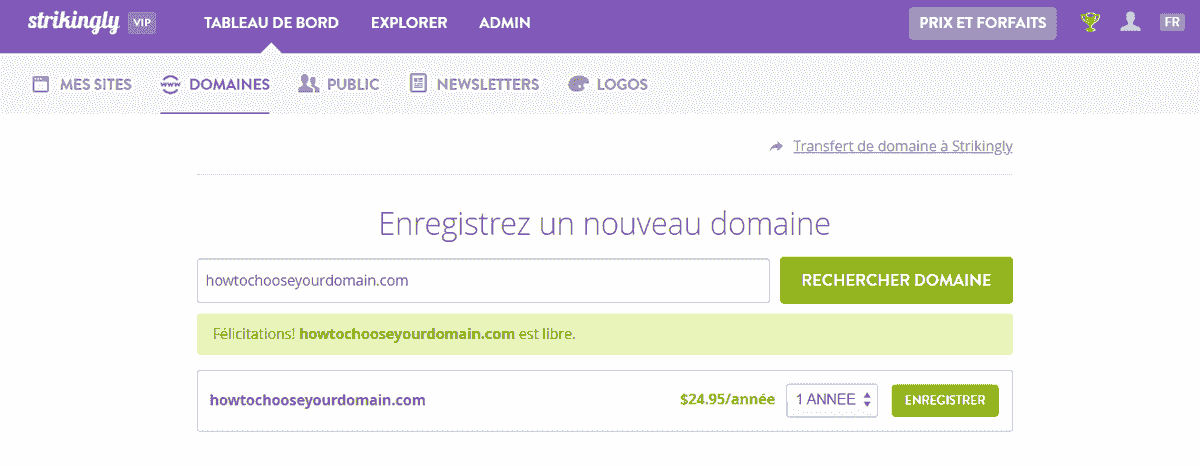
Task: Click the Newsletters document icon
Action: pos(419,84)
